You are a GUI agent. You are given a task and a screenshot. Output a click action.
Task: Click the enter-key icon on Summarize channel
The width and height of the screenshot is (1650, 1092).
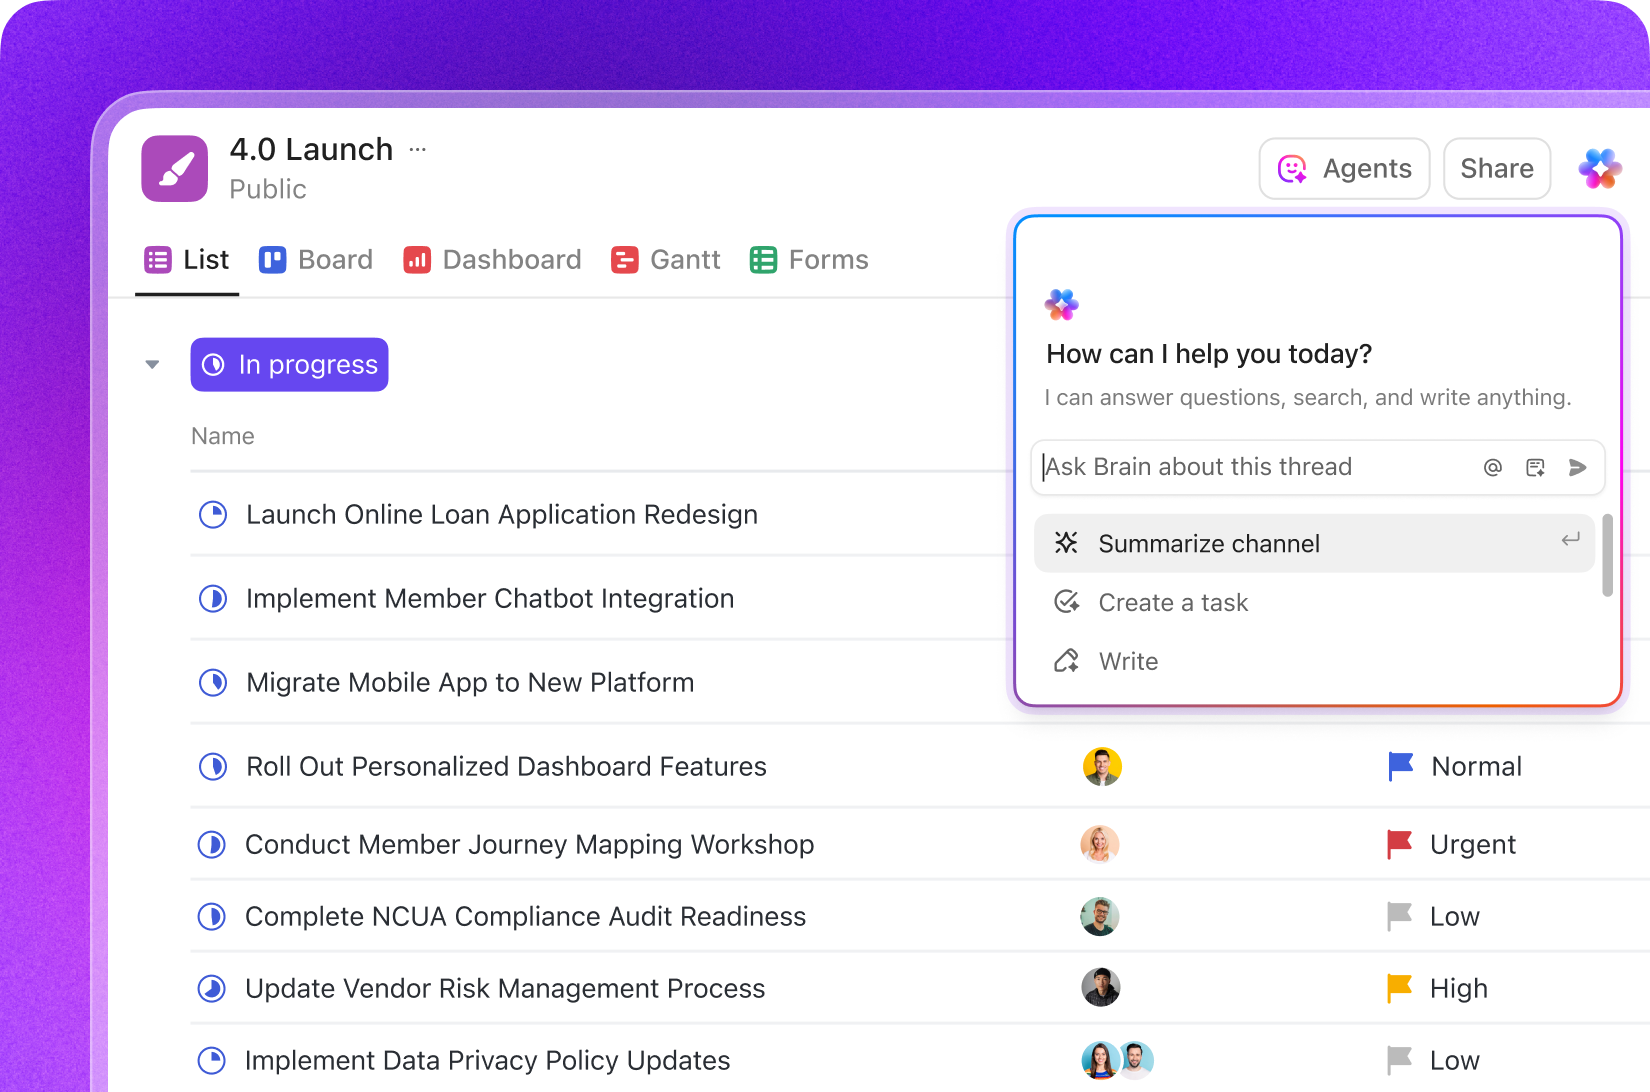coord(1571,540)
